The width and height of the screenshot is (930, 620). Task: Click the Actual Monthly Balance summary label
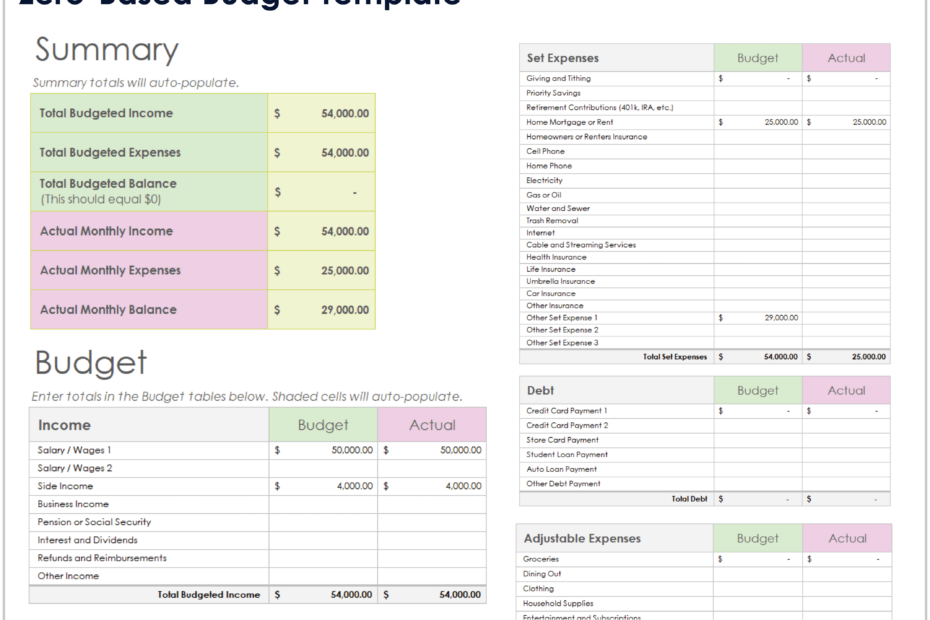pyautogui.click(x=108, y=310)
